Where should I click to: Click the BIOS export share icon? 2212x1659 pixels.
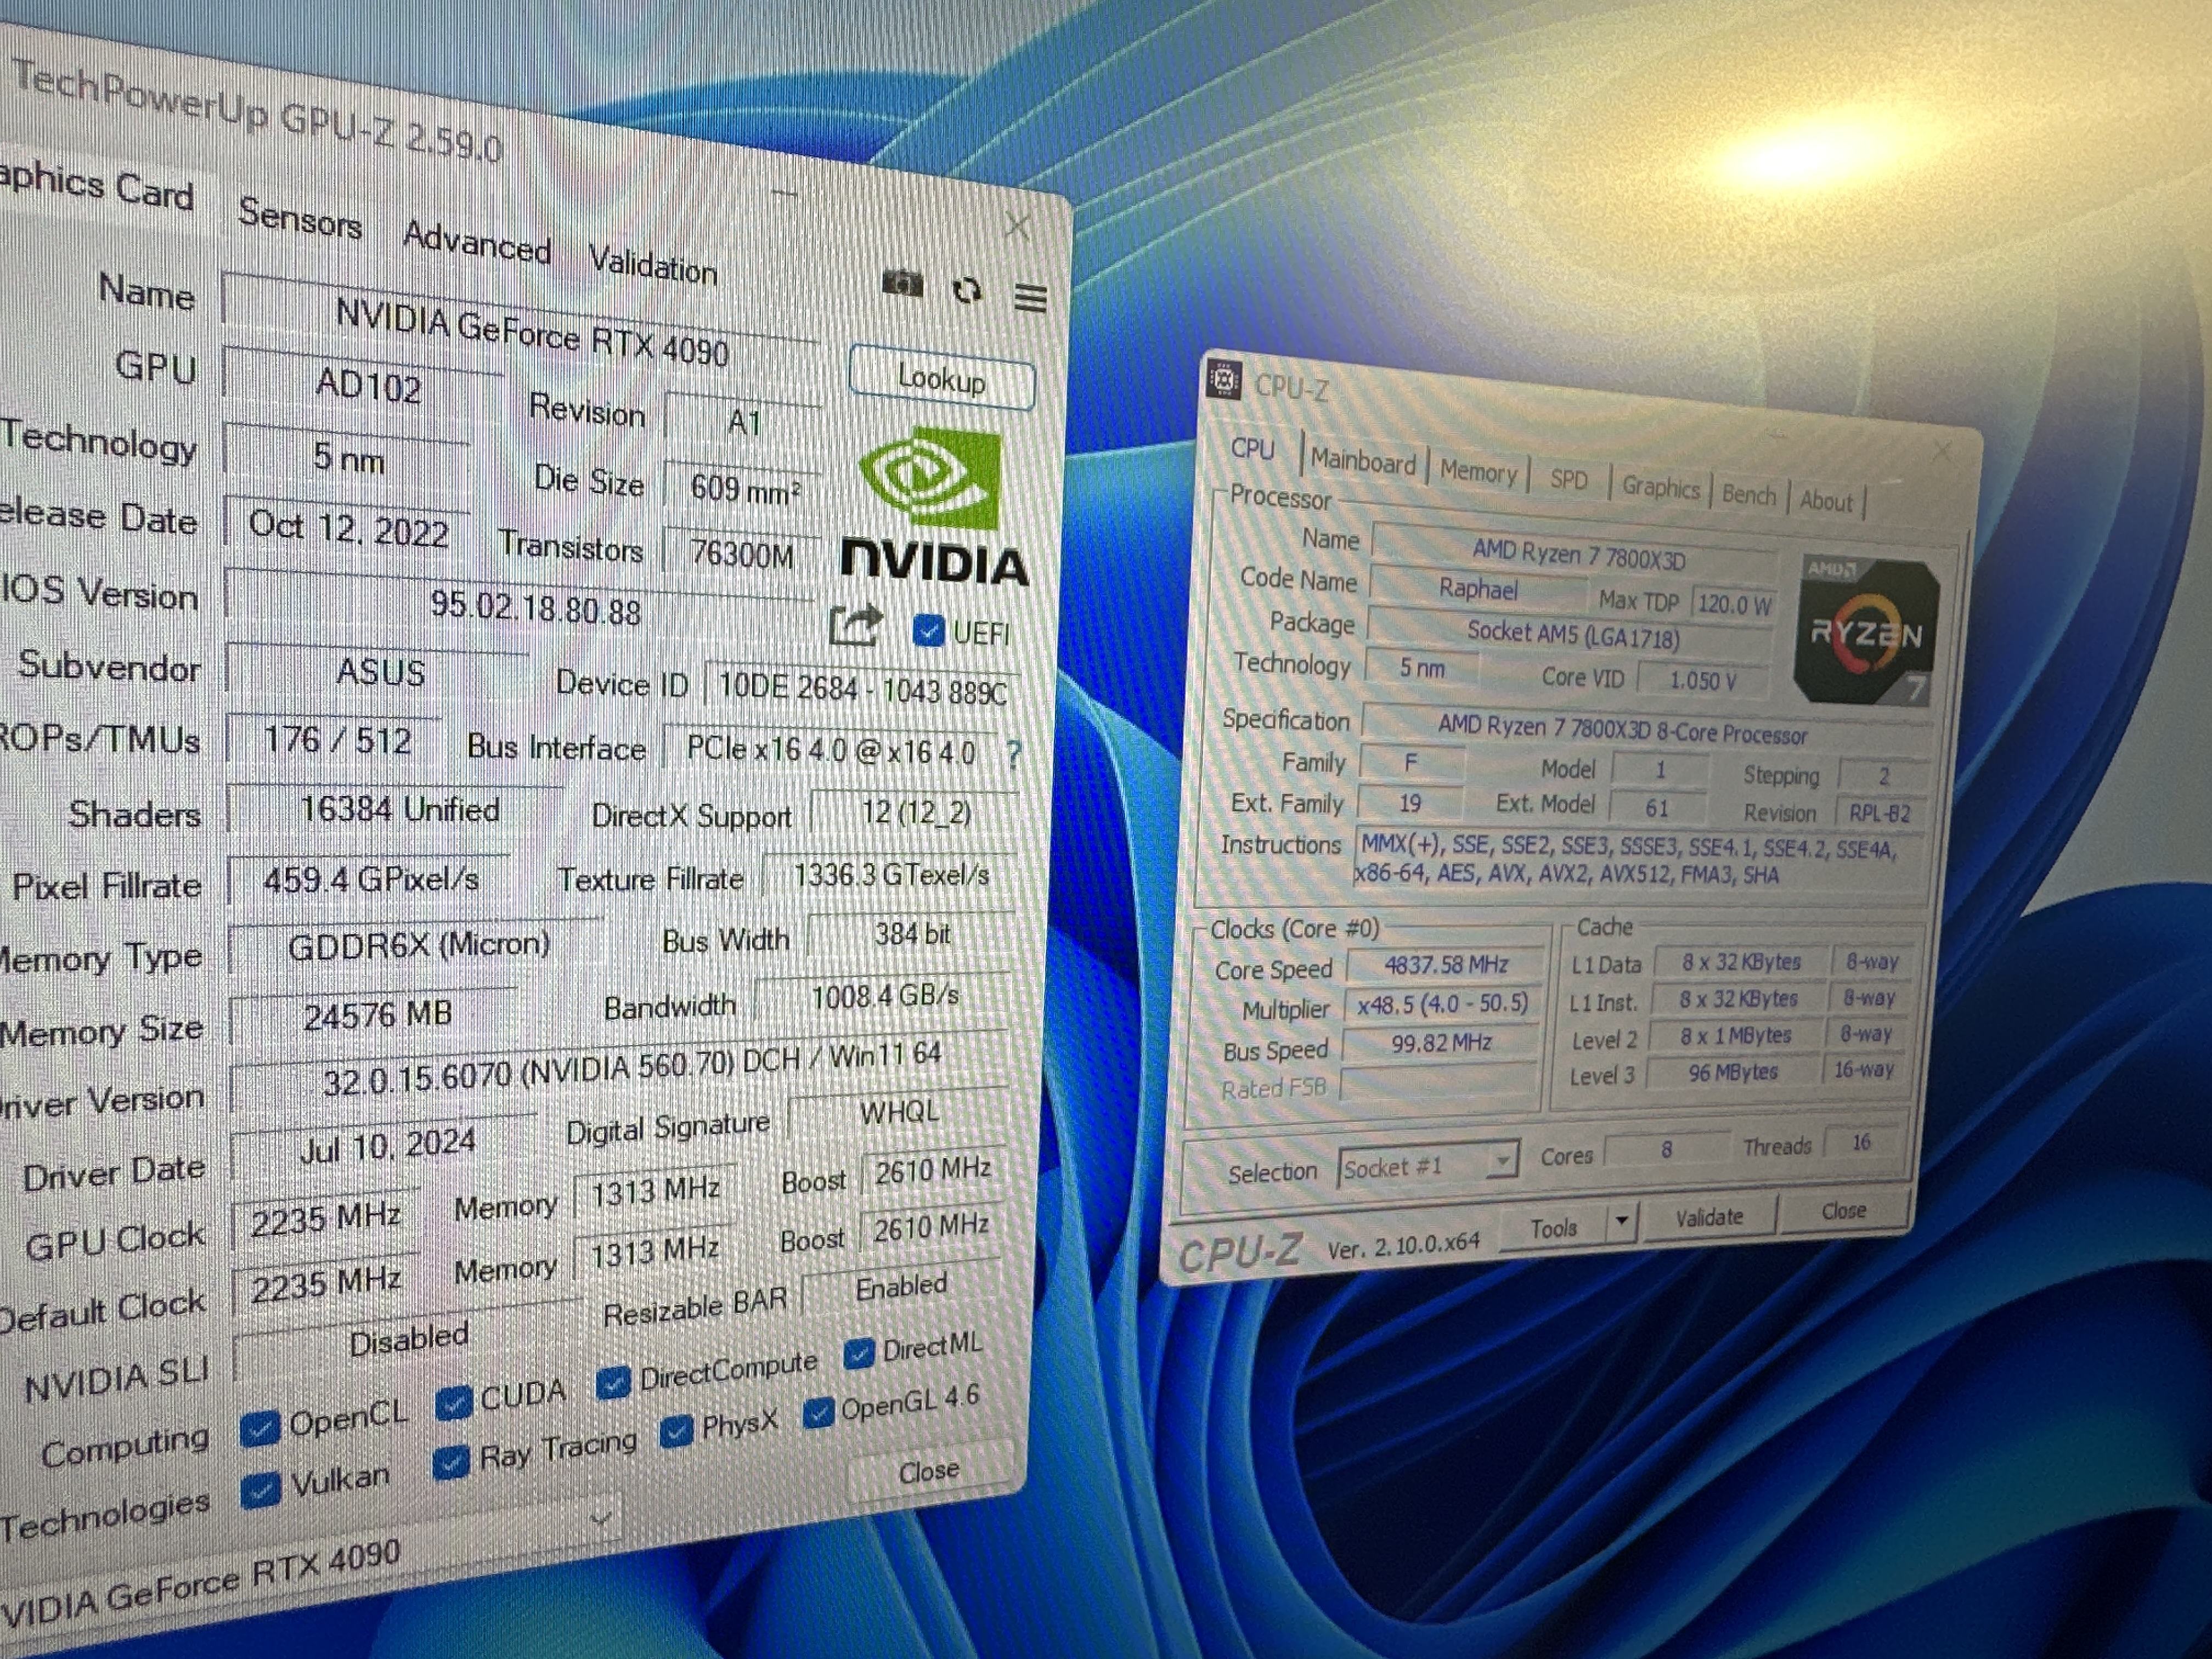pyautogui.click(x=854, y=626)
